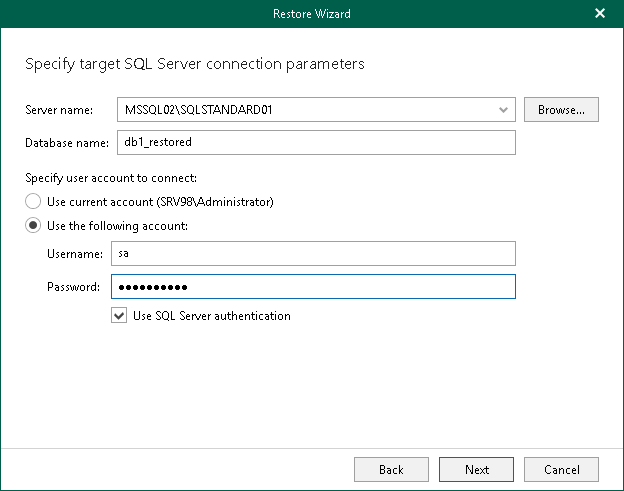This screenshot has height=491, width=624.
Task: Uncheck Use SQL Server authentication checkbox
Action: point(120,316)
